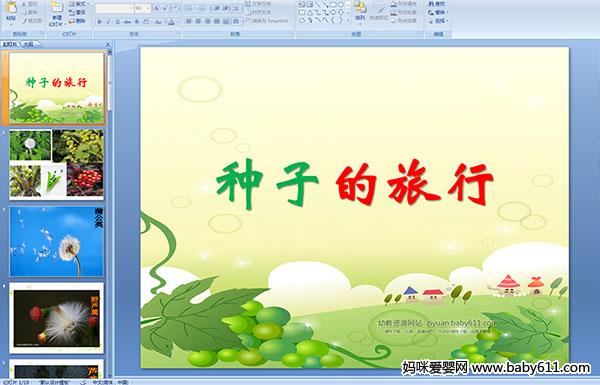
Task: Click the Copy icon
Action: pyautogui.click(x=24, y=12)
